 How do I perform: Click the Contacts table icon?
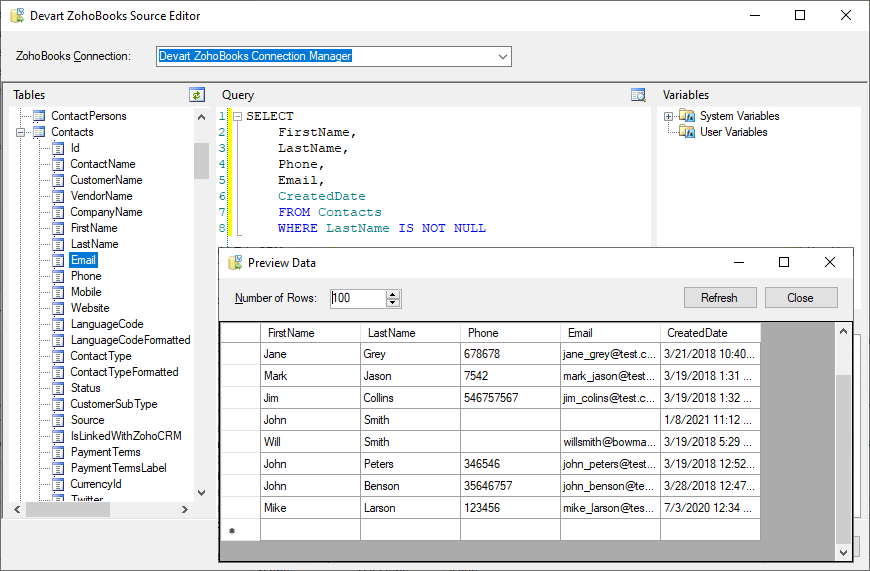pos(39,132)
